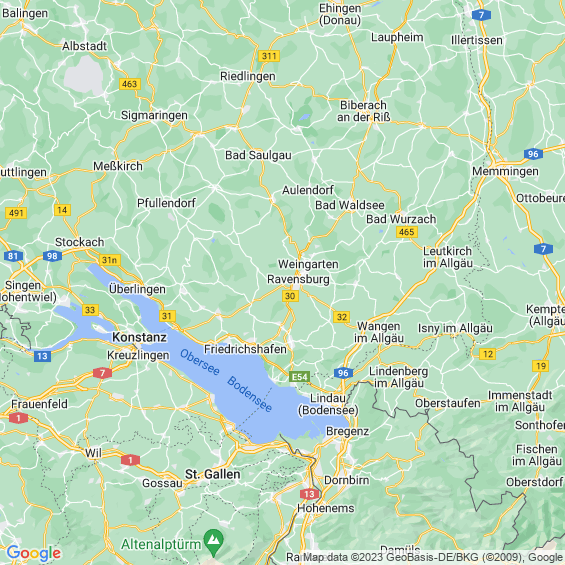Click the blue 81 autobahn shield

[x=13, y=256]
